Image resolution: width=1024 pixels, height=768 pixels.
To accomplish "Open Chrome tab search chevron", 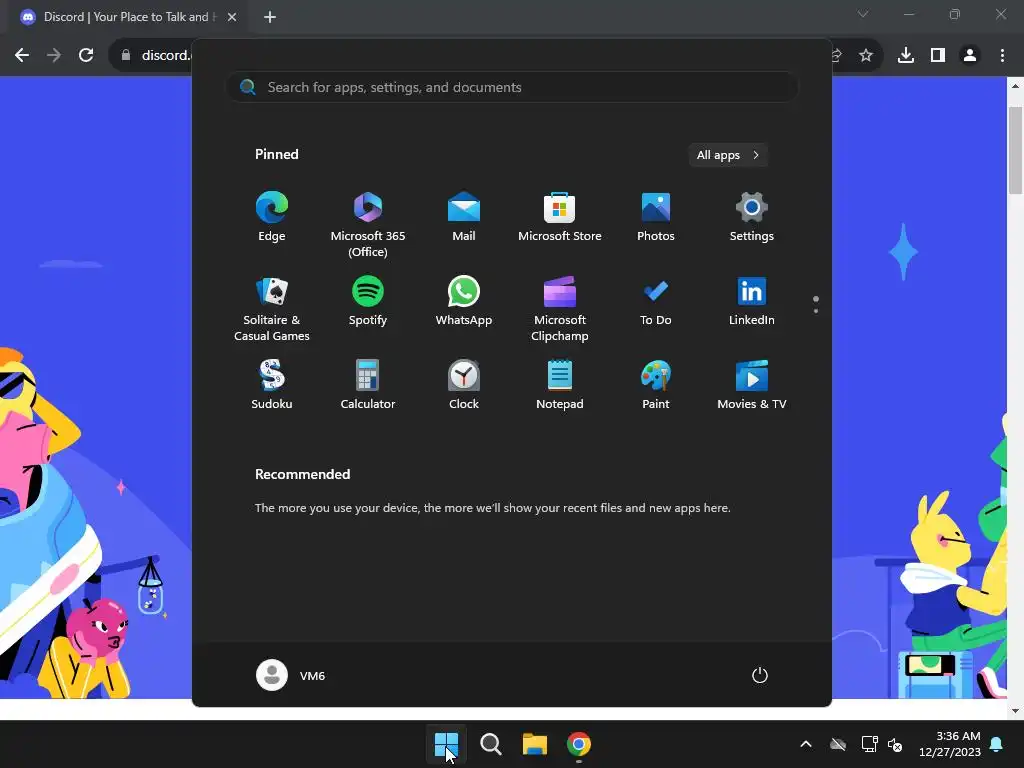I will click(x=863, y=14).
